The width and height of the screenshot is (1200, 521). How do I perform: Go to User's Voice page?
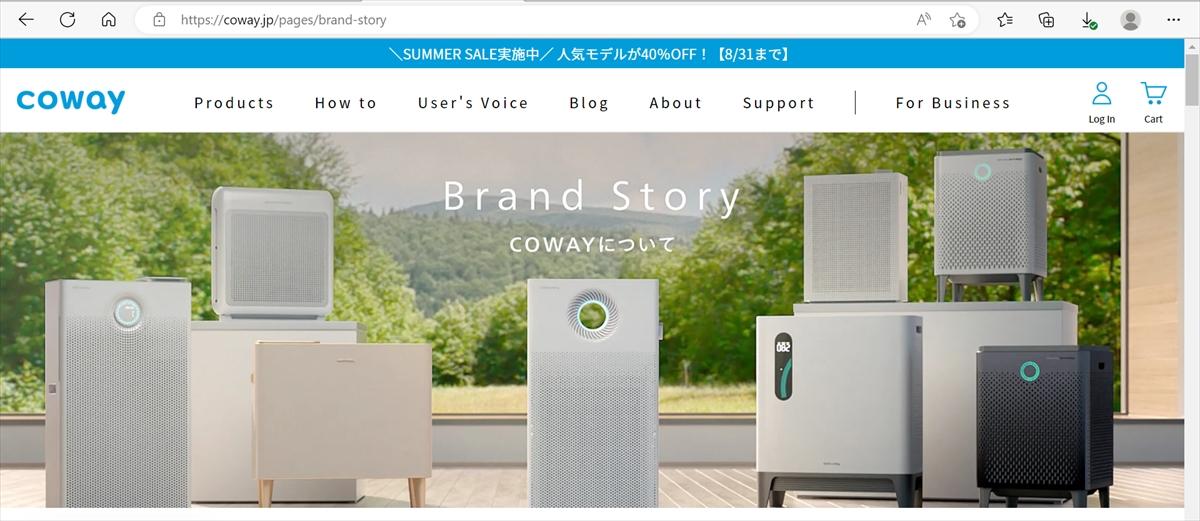coord(473,103)
